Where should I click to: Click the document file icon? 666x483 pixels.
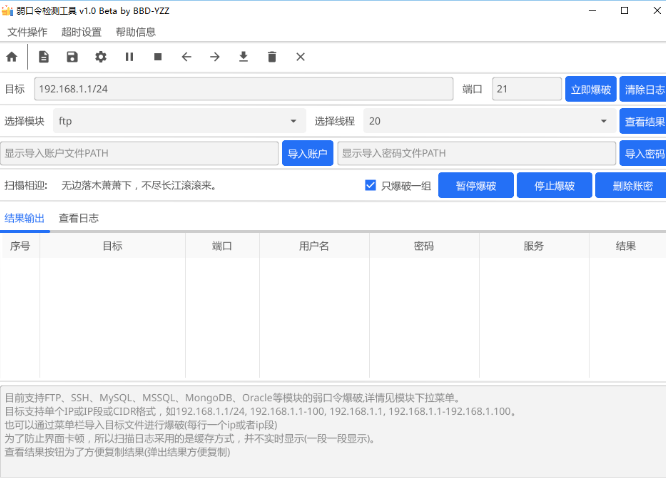coord(44,57)
